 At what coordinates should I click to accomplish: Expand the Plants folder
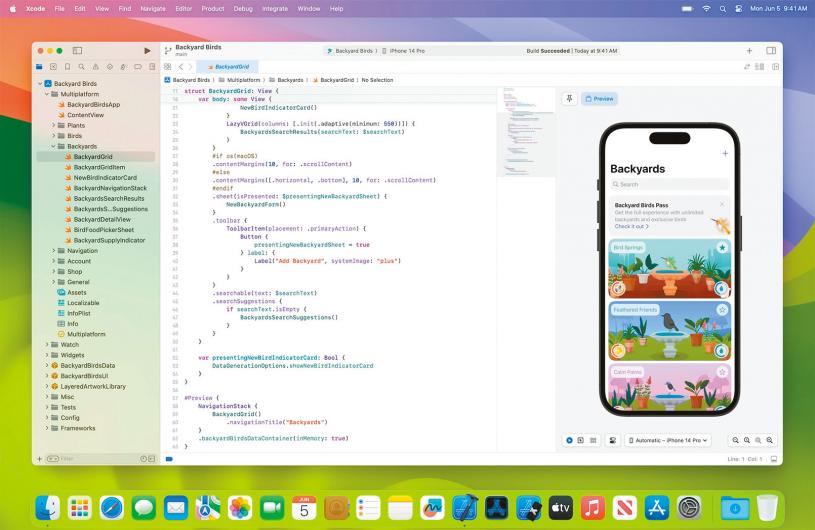(54, 125)
